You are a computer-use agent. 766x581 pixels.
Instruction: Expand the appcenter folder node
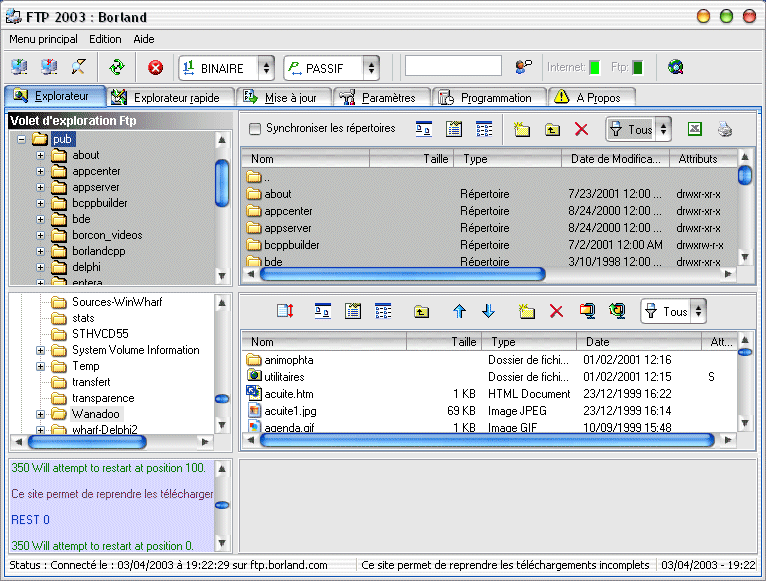41,172
